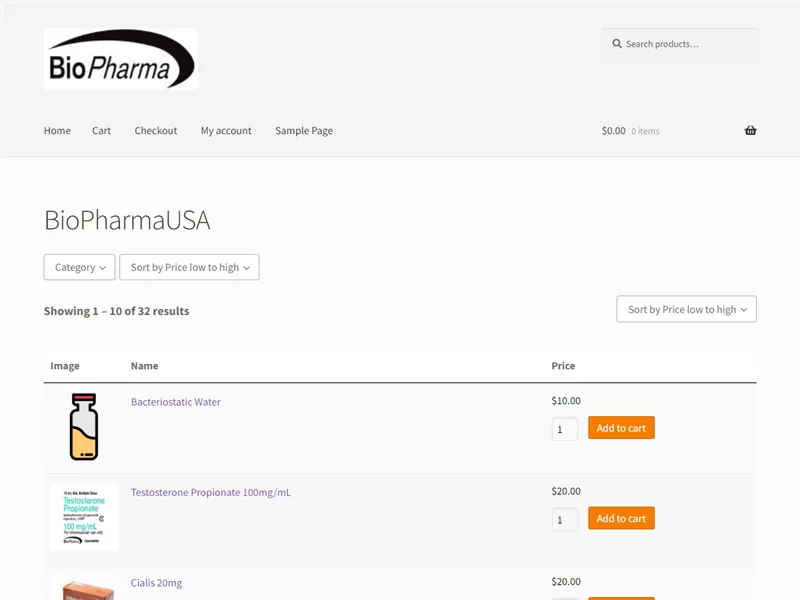800x600 pixels.
Task: Click the search magnifier icon
Action: click(618, 44)
